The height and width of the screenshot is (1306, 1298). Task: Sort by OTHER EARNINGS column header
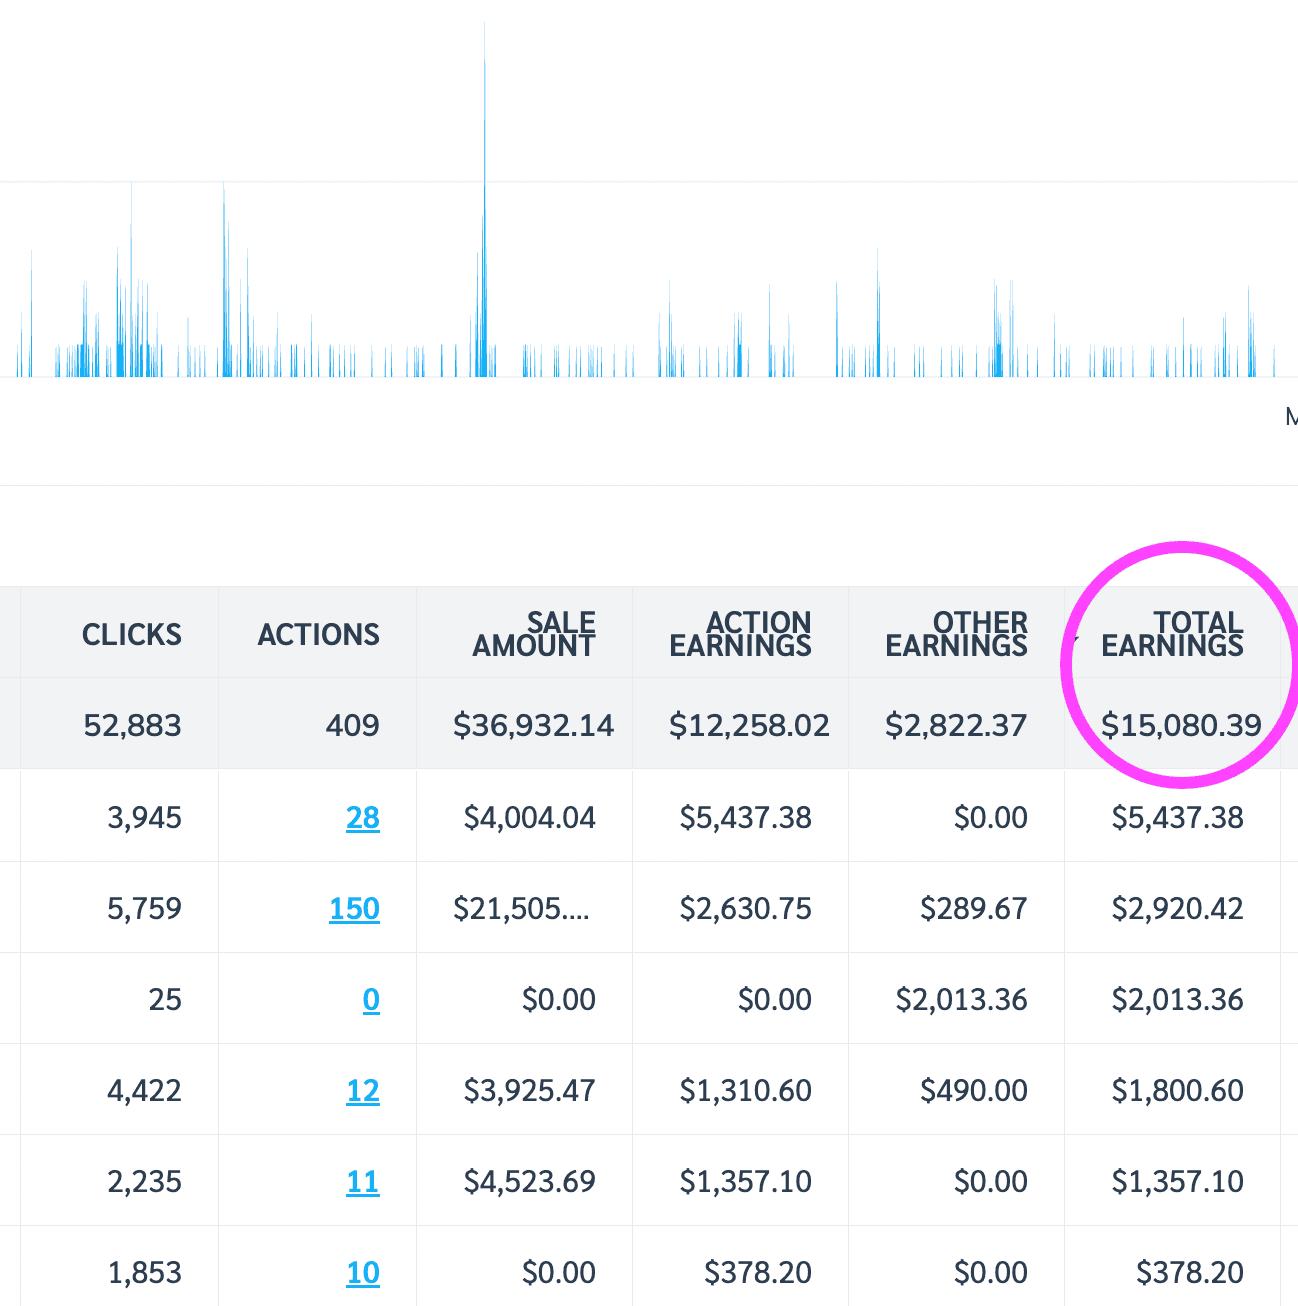[955, 634]
